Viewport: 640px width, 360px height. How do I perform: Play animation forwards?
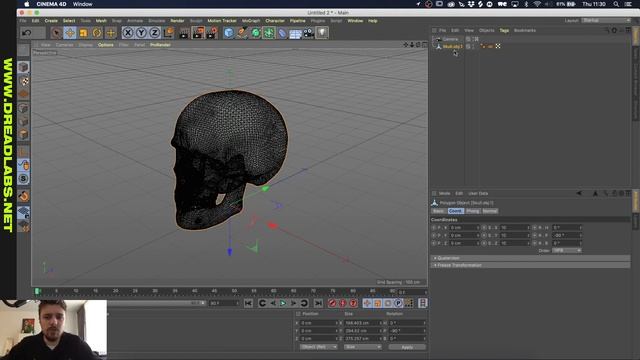pos(283,303)
